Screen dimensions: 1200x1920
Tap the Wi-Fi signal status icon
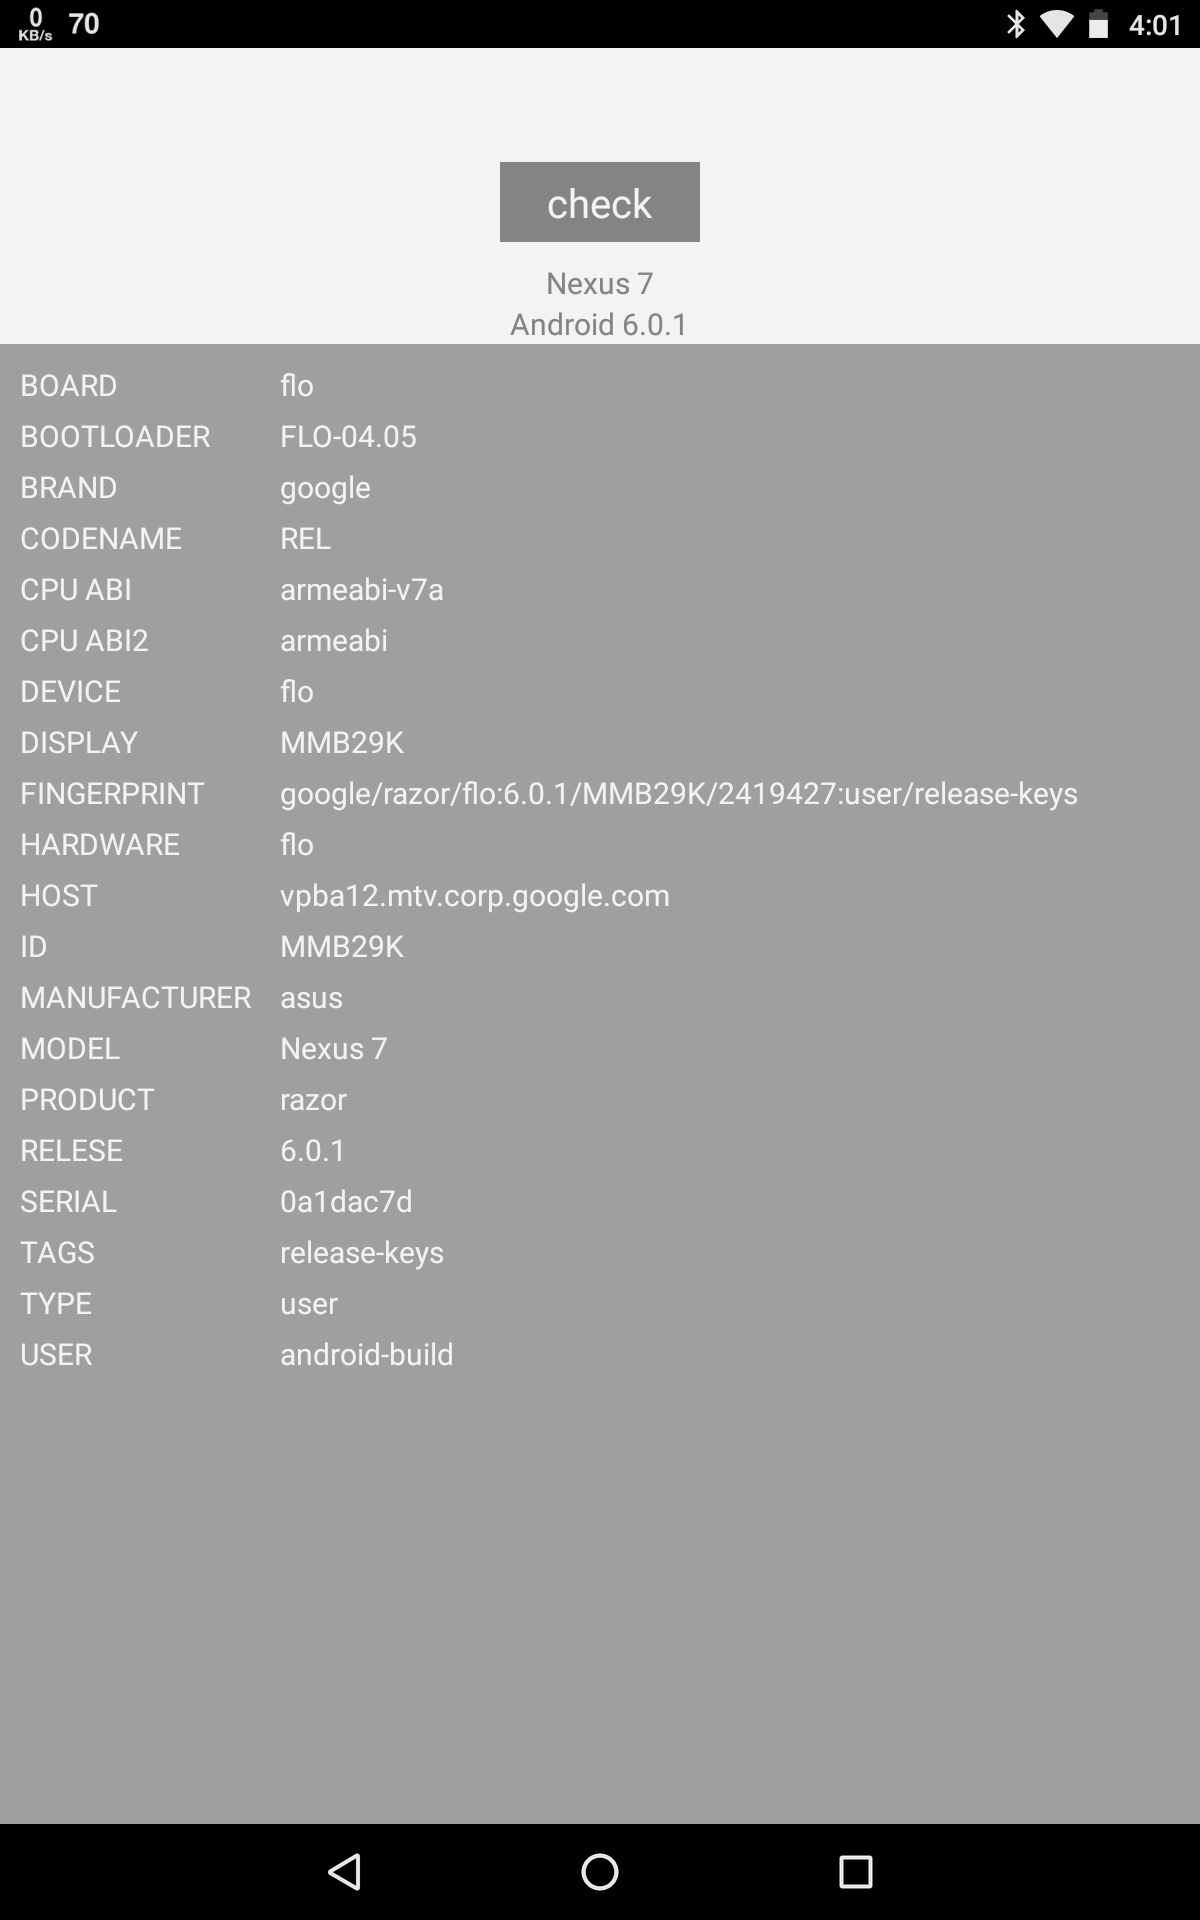1056,24
